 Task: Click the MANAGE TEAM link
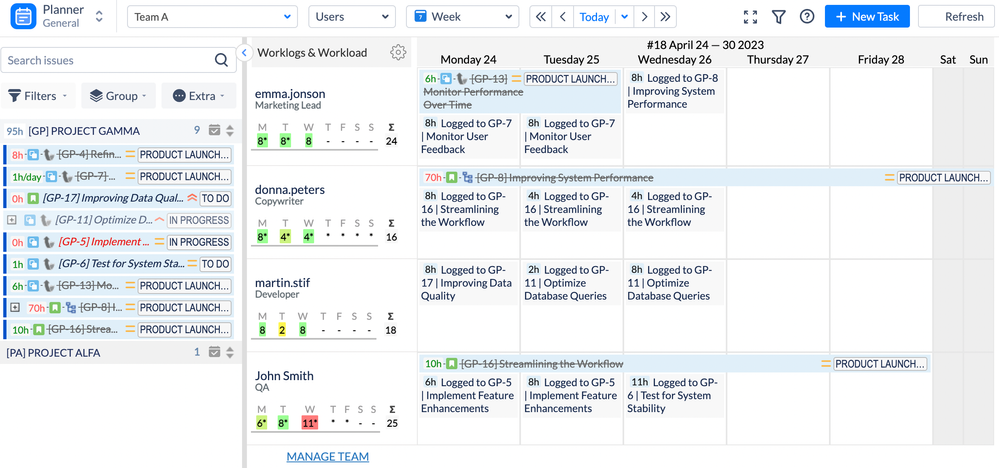point(327,457)
